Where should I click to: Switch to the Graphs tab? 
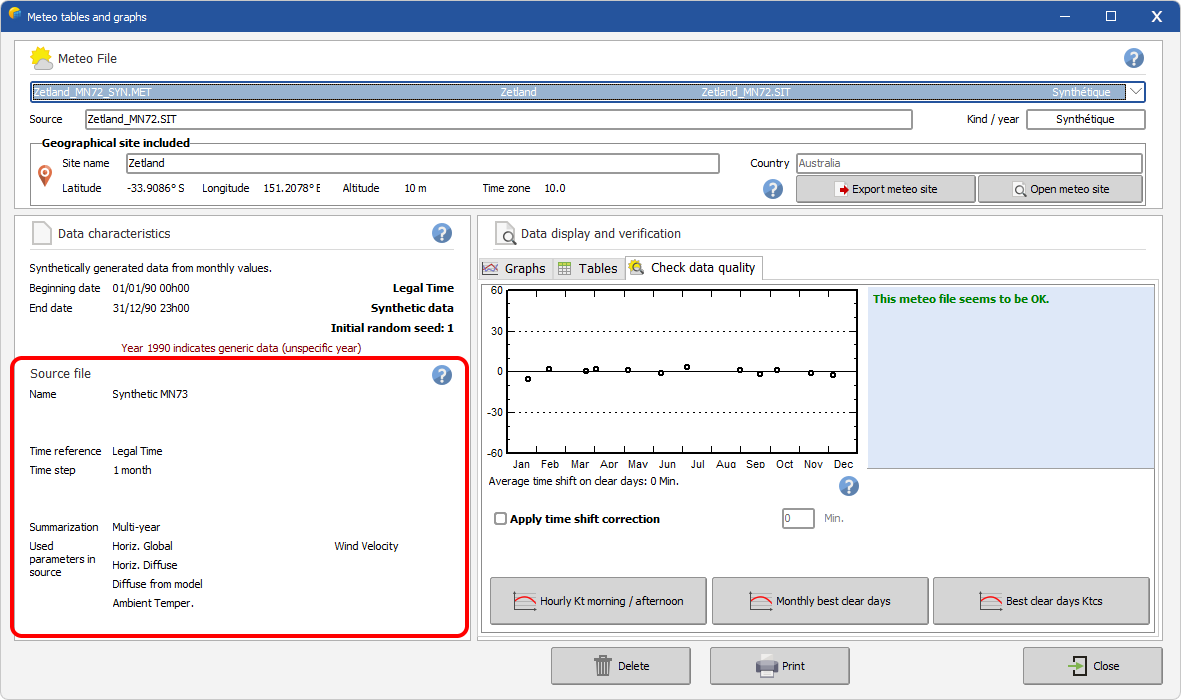[515, 268]
